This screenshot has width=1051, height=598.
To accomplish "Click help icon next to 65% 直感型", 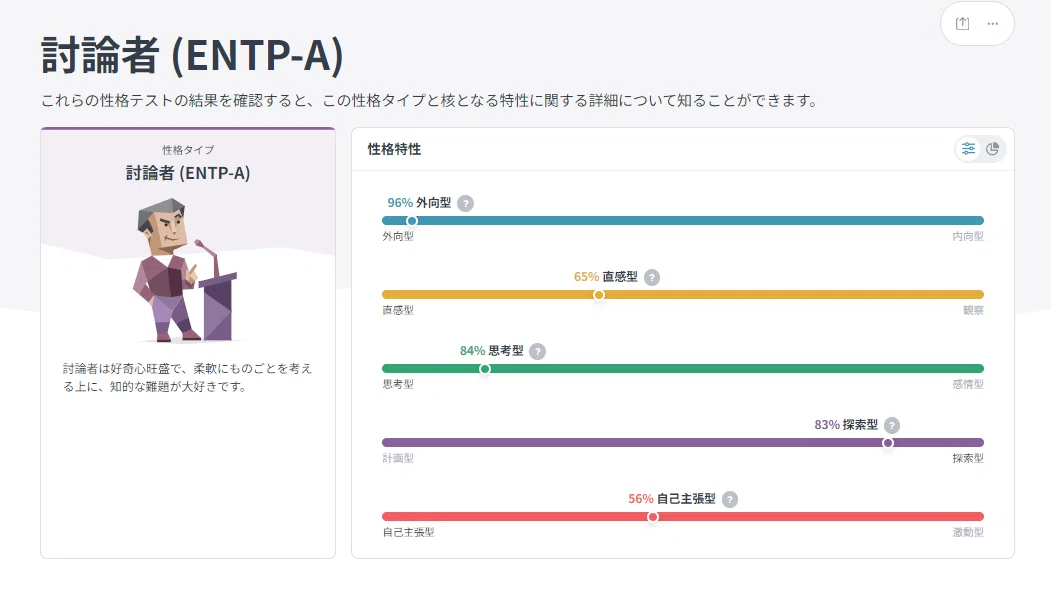I will [652, 278].
